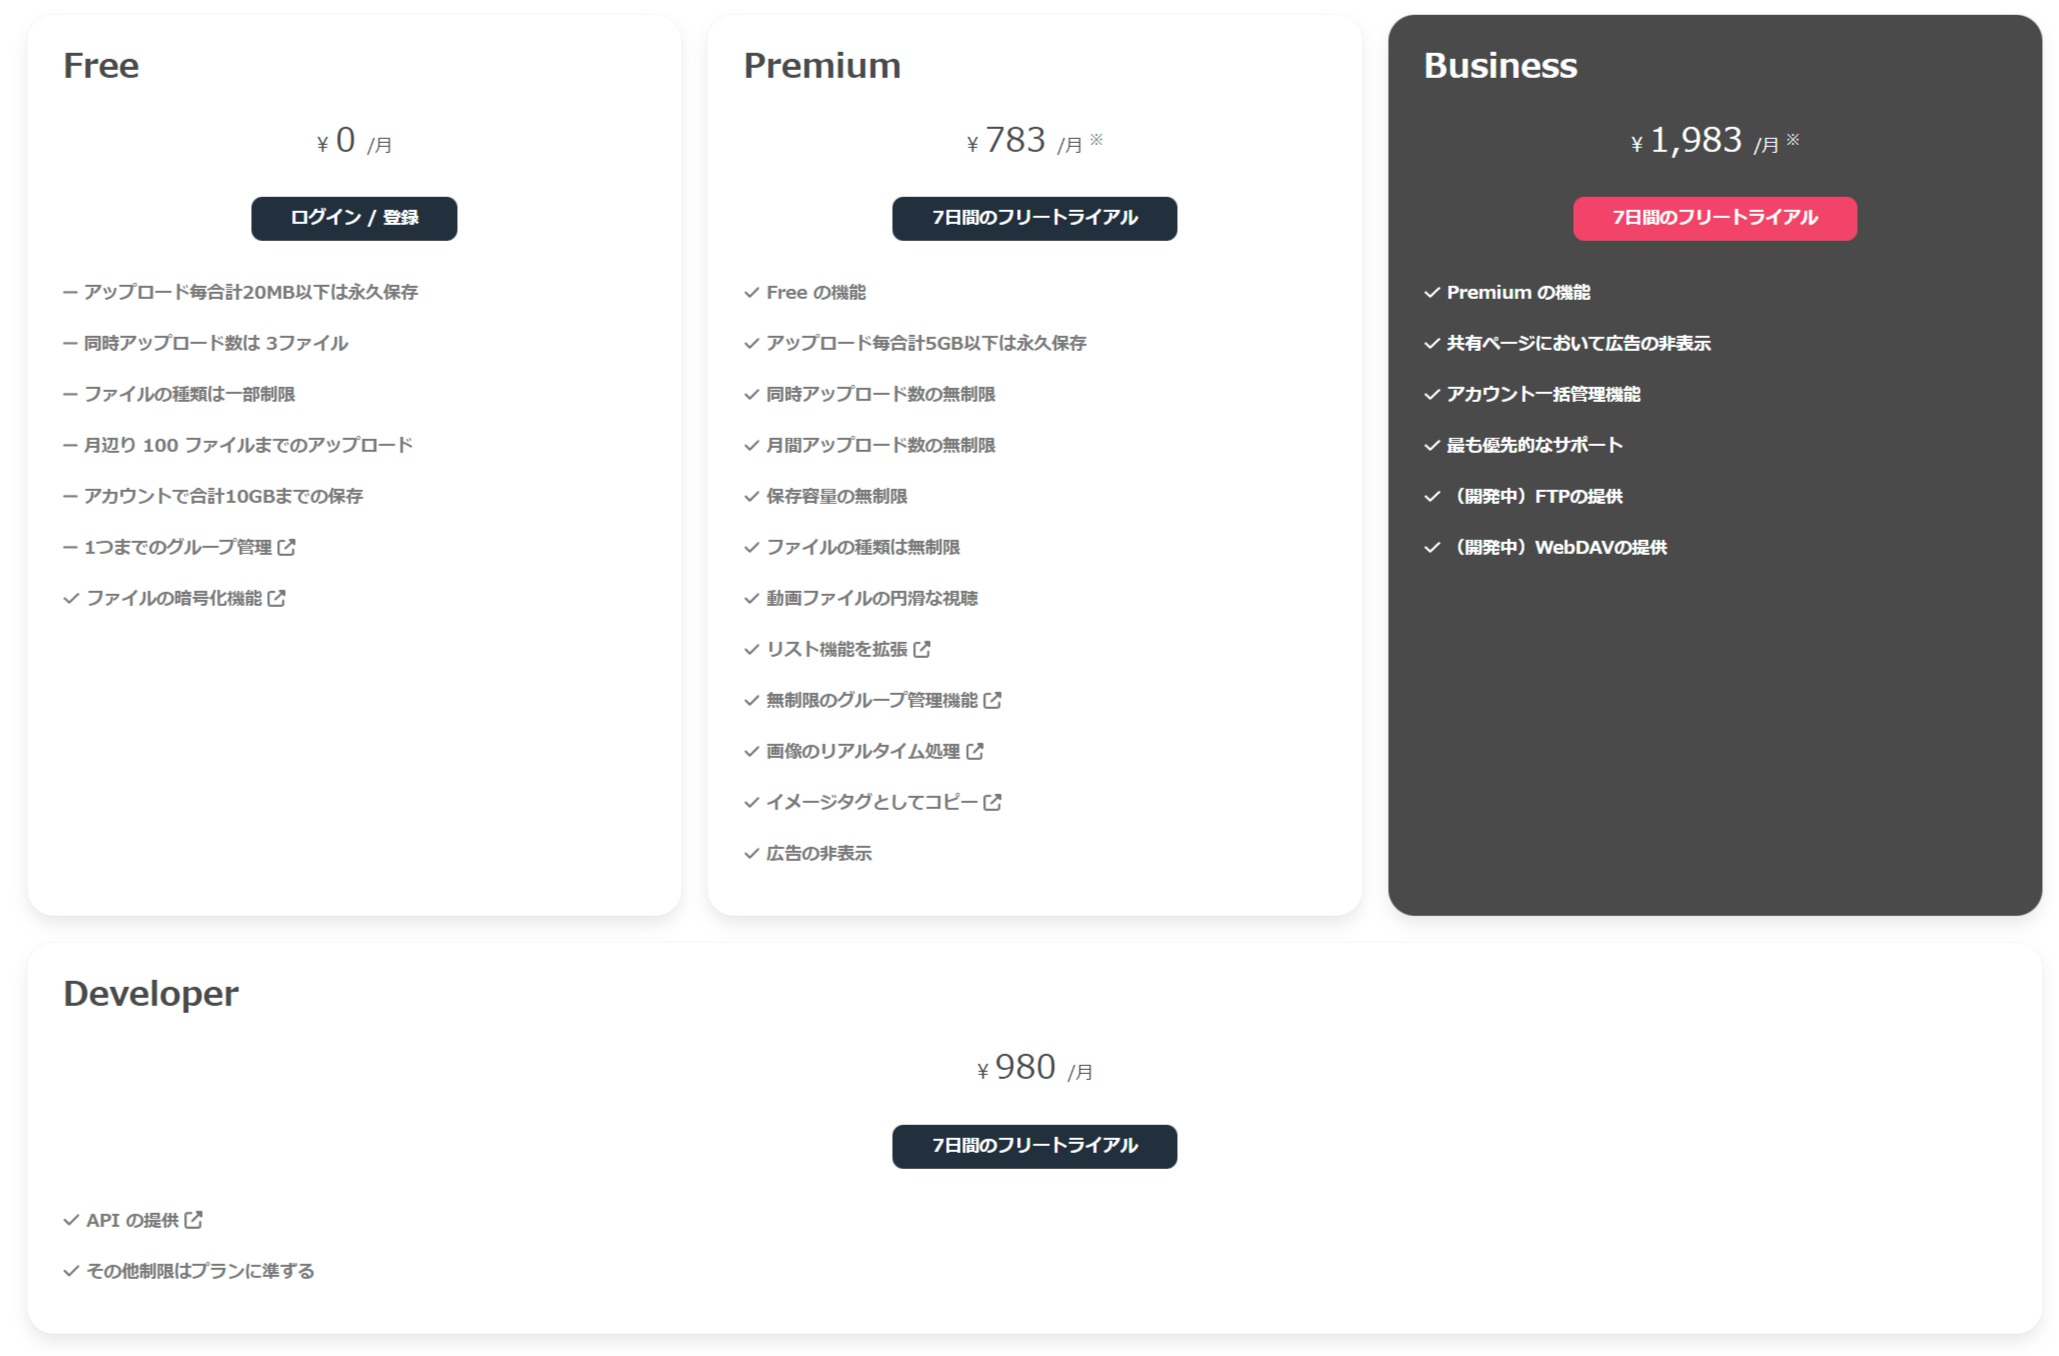Select the Business plan heading
The height and width of the screenshot is (1356, 2059).
tap(1500, 66)
